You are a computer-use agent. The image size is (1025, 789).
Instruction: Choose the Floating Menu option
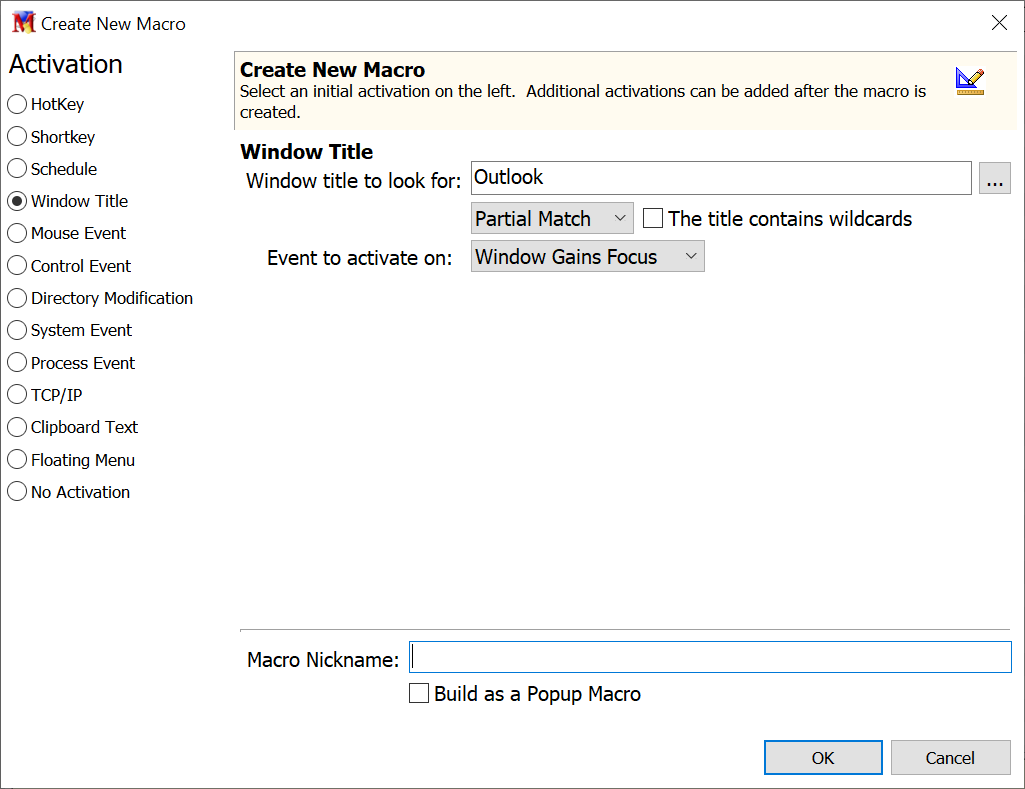coord(17,460)
